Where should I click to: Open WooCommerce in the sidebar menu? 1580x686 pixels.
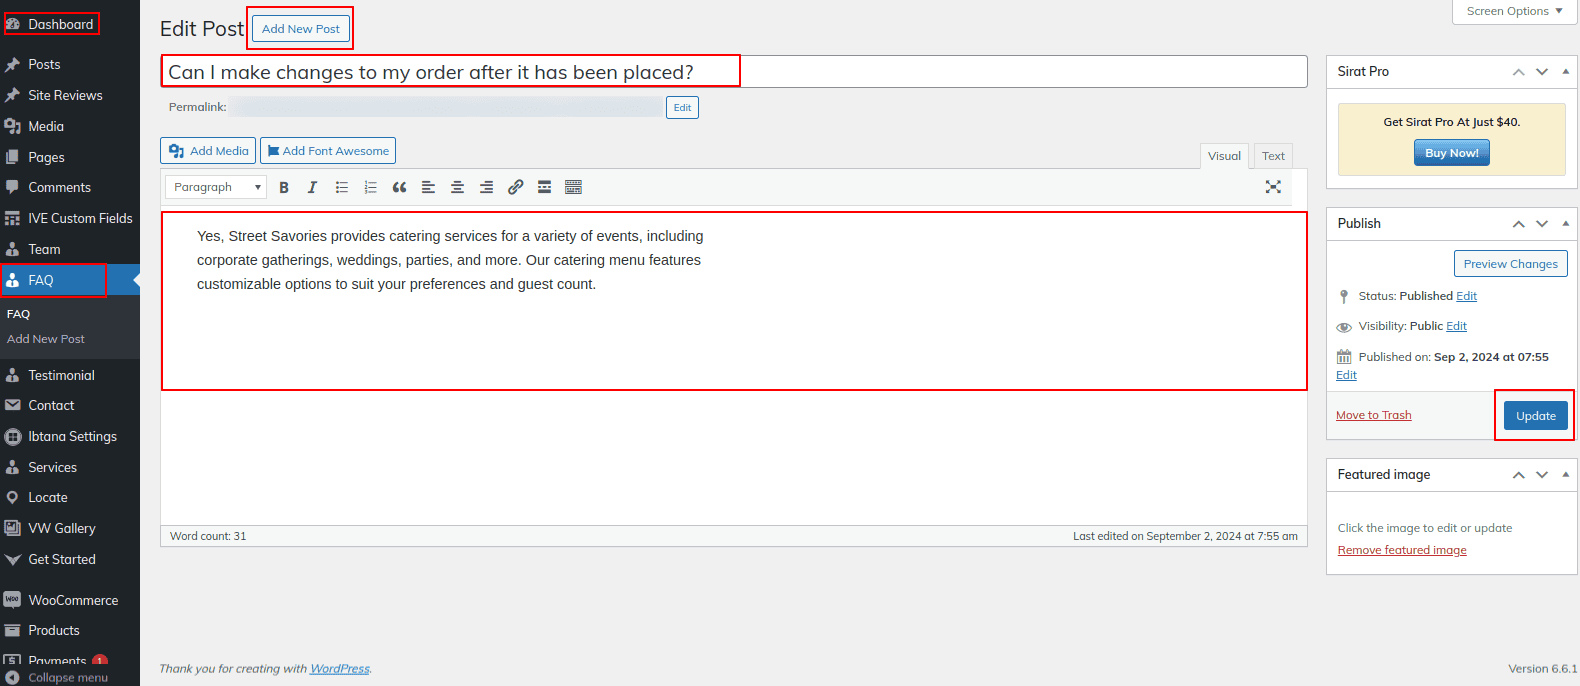click(73, 600)
